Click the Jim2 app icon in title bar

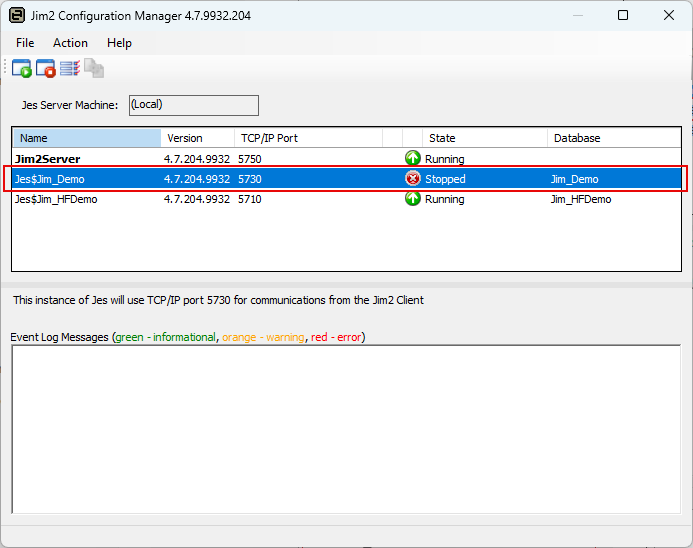point(17,15)
